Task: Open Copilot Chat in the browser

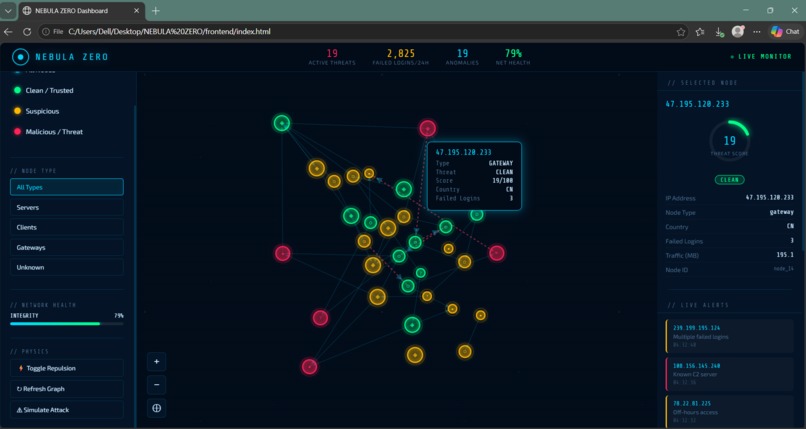Action: click(x=785, y=32)
